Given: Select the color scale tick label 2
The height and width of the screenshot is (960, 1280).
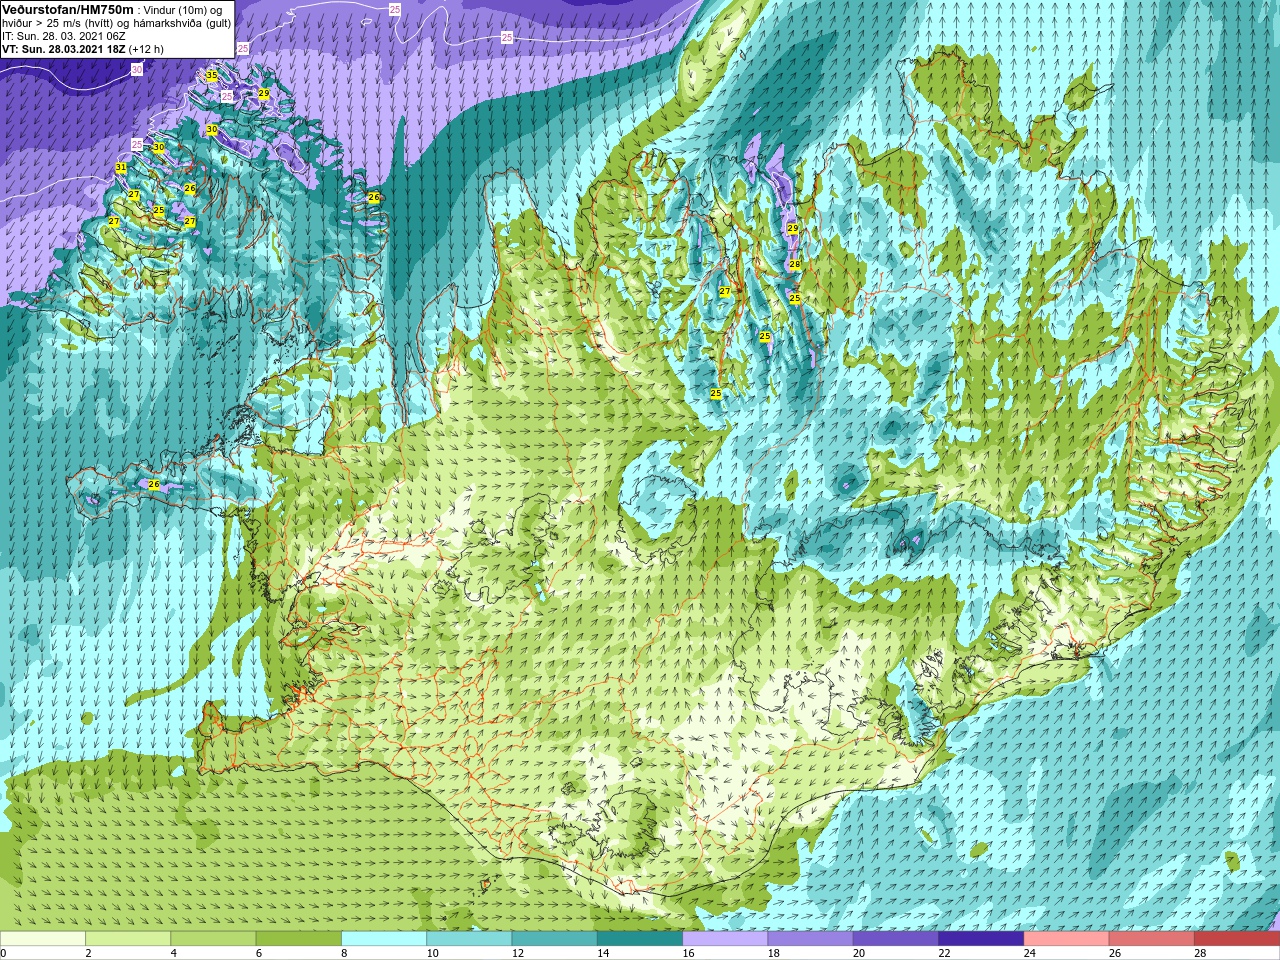Looking at the screenshot, I should click(x=88, y=953).
